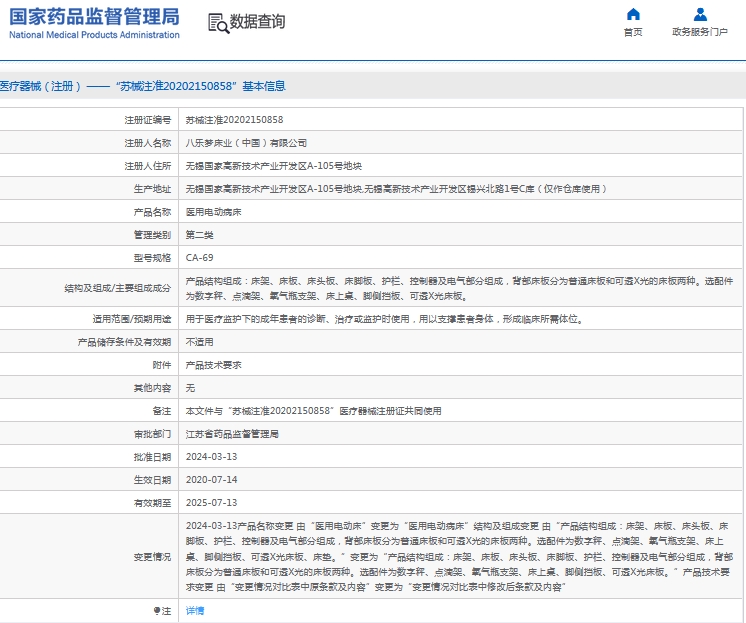Click expiry date 2025-07-13
This screenshot has width=746, height=623.
(x=211, y=503)
